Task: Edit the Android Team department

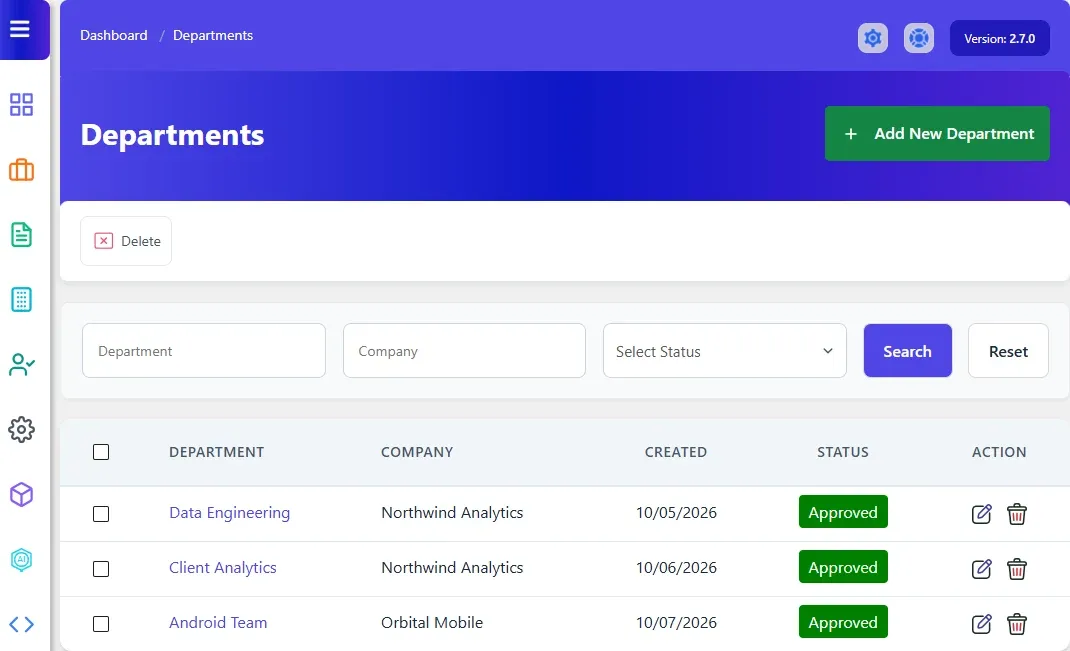Action: point(981,624)
